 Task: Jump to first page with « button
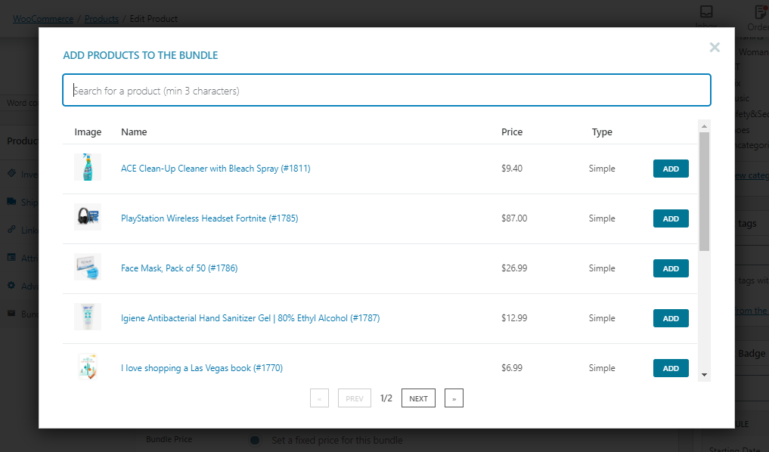319,398
